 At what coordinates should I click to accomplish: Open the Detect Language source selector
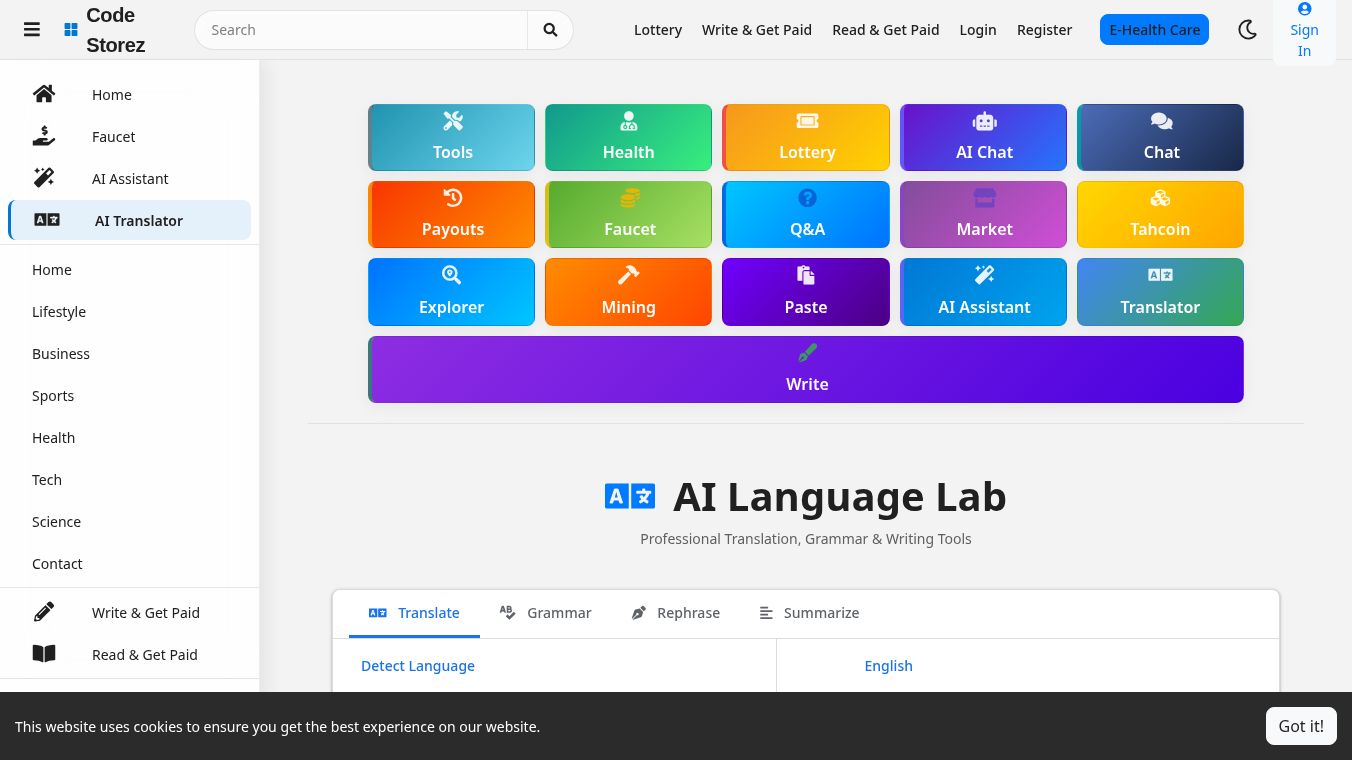click(x=418, y=666)
